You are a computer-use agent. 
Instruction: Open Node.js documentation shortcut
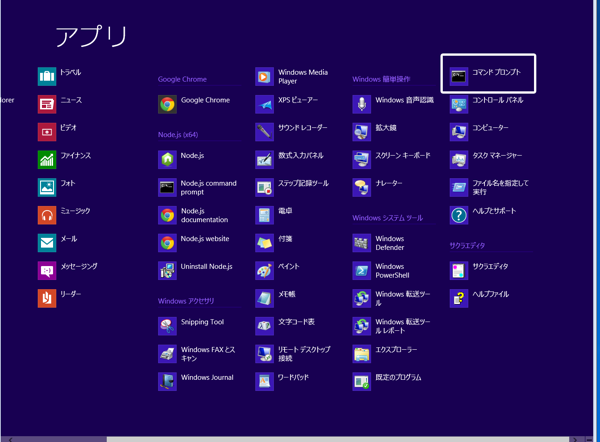(x=167, y=215)
